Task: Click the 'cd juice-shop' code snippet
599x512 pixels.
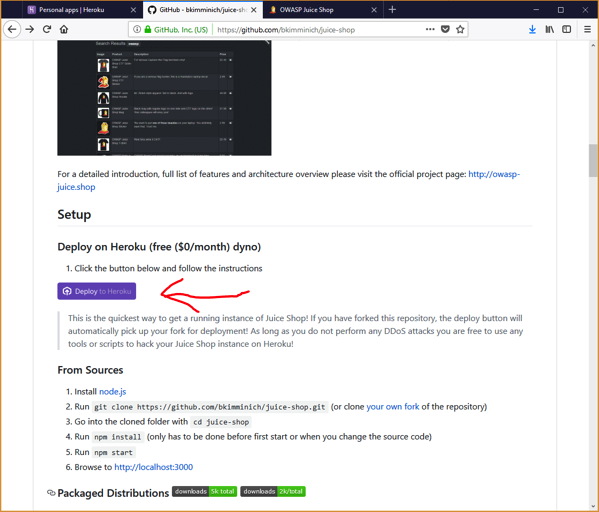Action: (221, 422)
